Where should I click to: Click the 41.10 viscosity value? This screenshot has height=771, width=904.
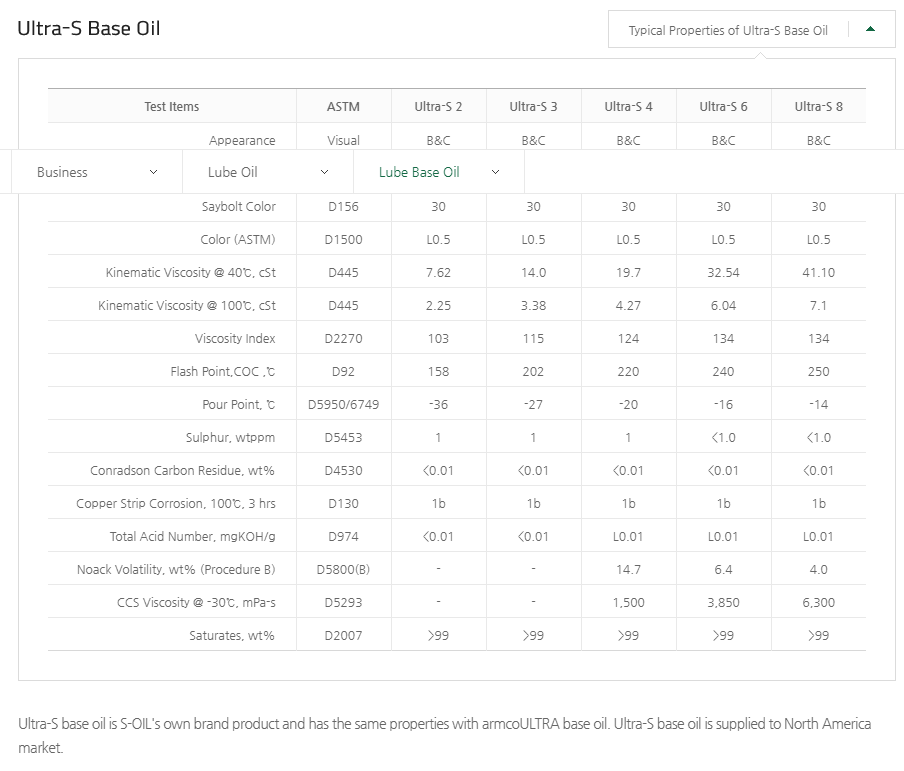819,272
